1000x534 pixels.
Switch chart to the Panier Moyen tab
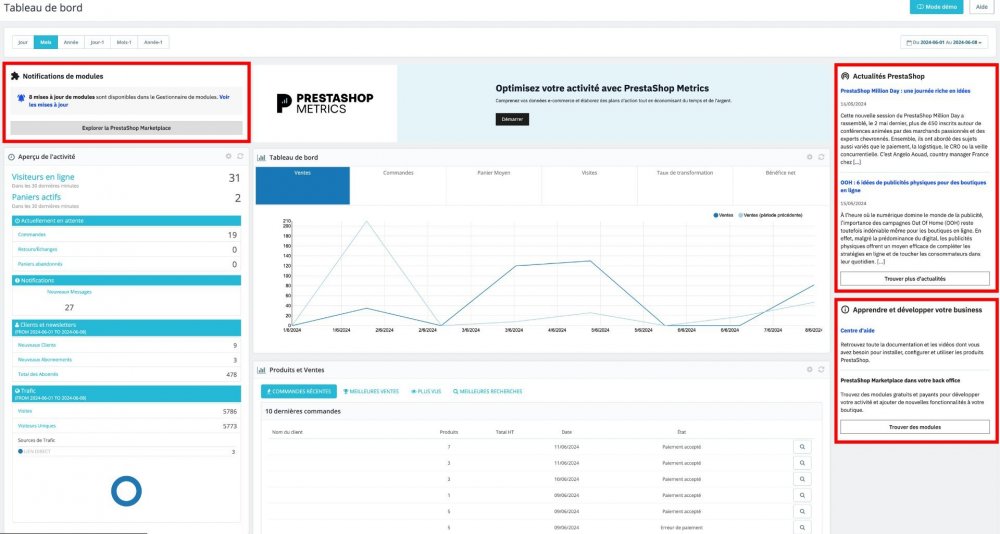click(494, 186)
